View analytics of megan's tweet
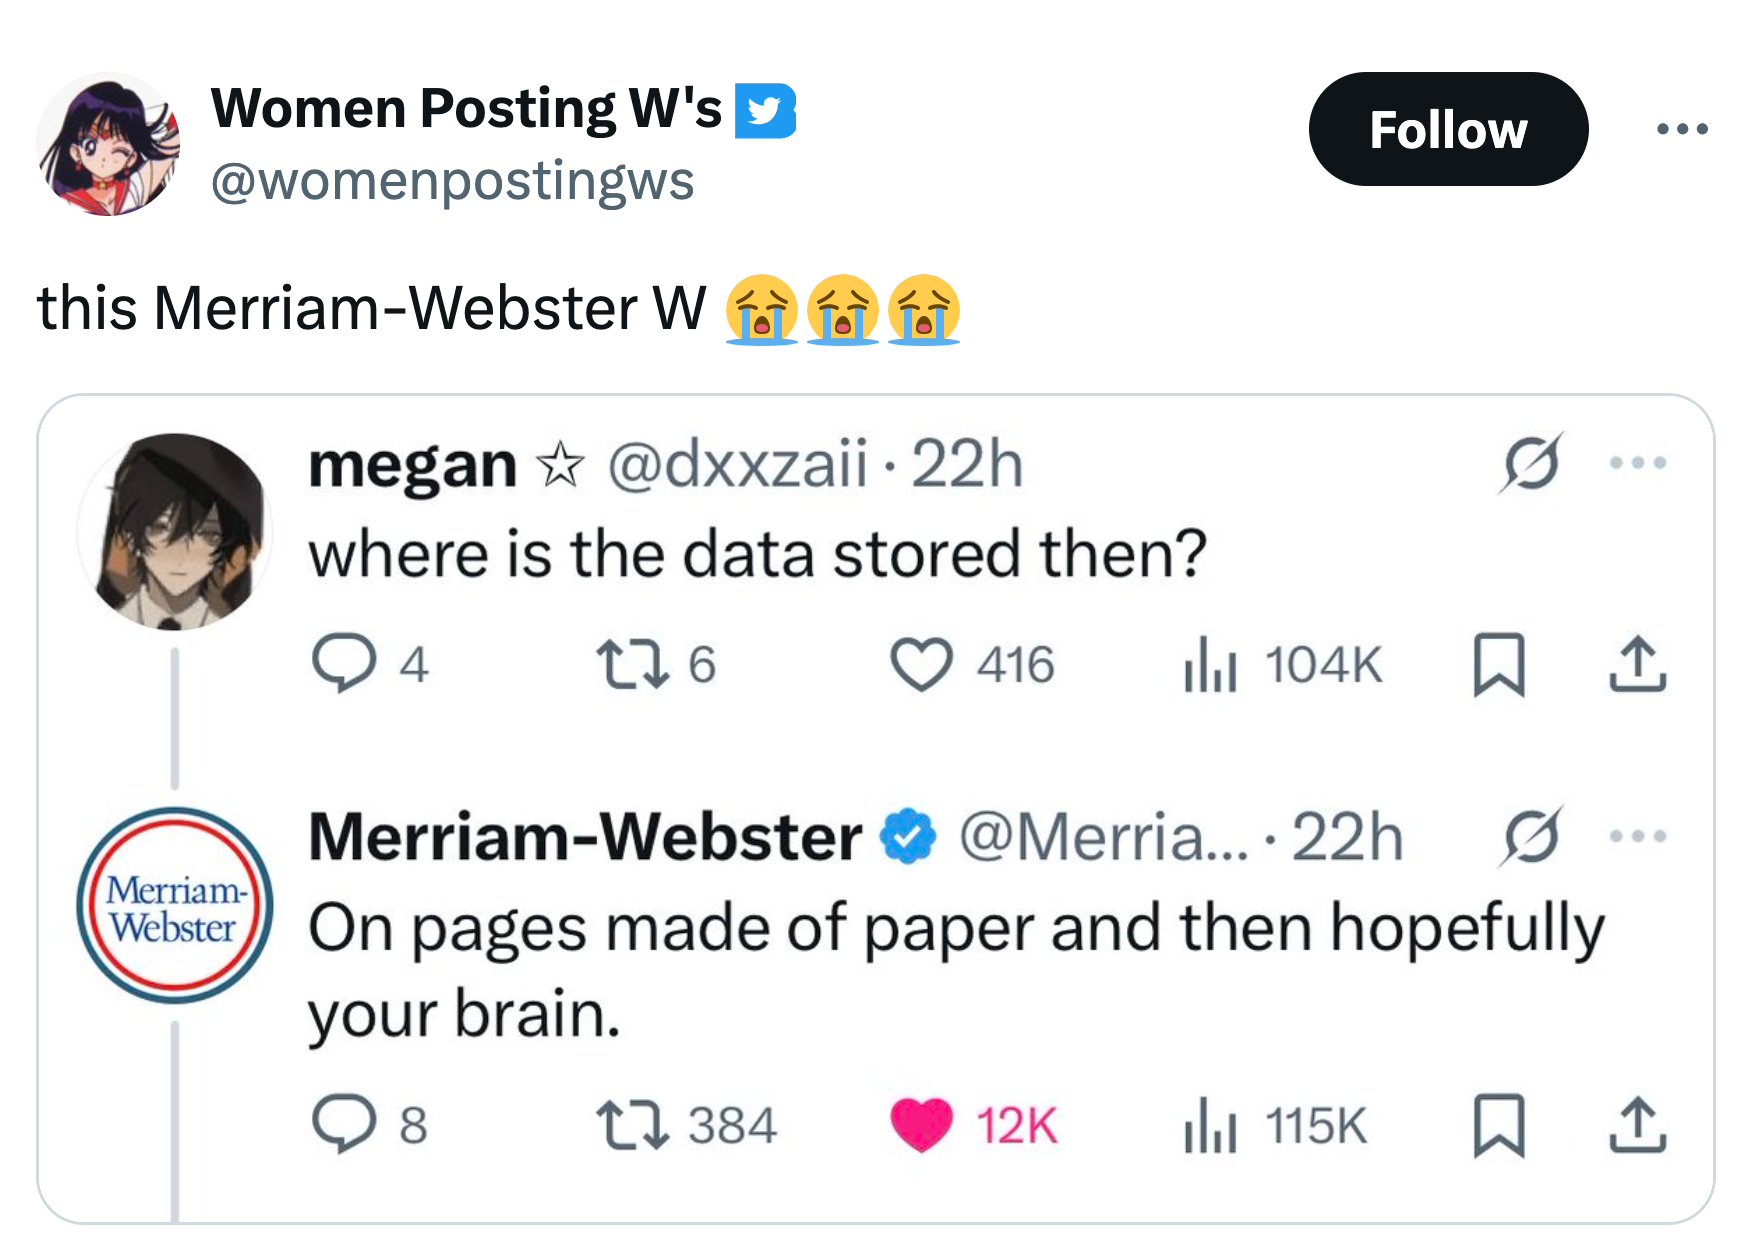This screenshot has width=1758, height=1240. click(1210, 666)
